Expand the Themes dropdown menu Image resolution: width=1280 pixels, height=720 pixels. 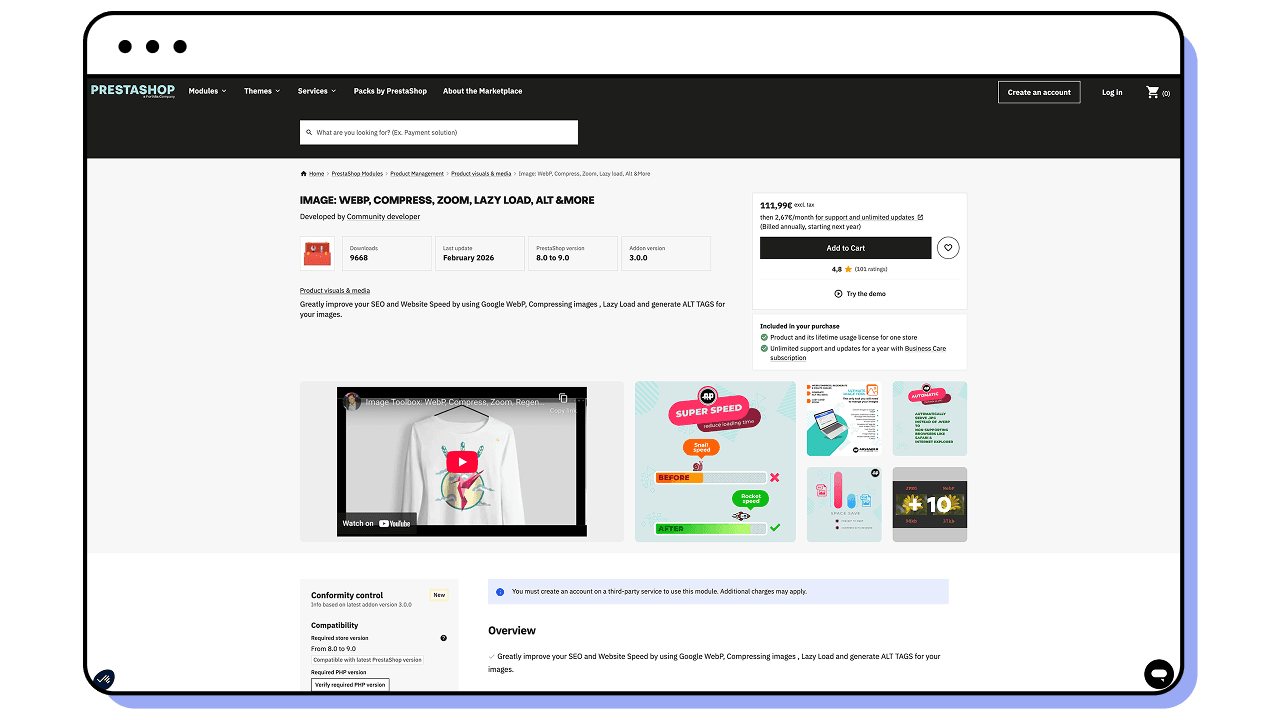click(262, 91)
